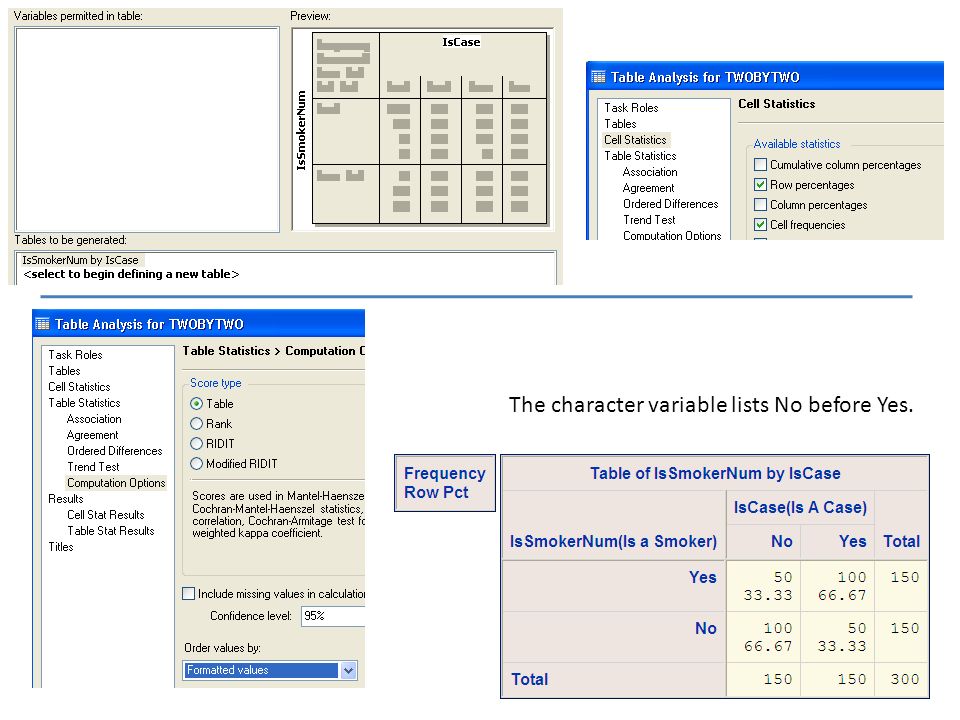960x720 pixels.
Task: Pick the Modified RIDIT score type
Action: pyautogui.click(x=197, y=463)
